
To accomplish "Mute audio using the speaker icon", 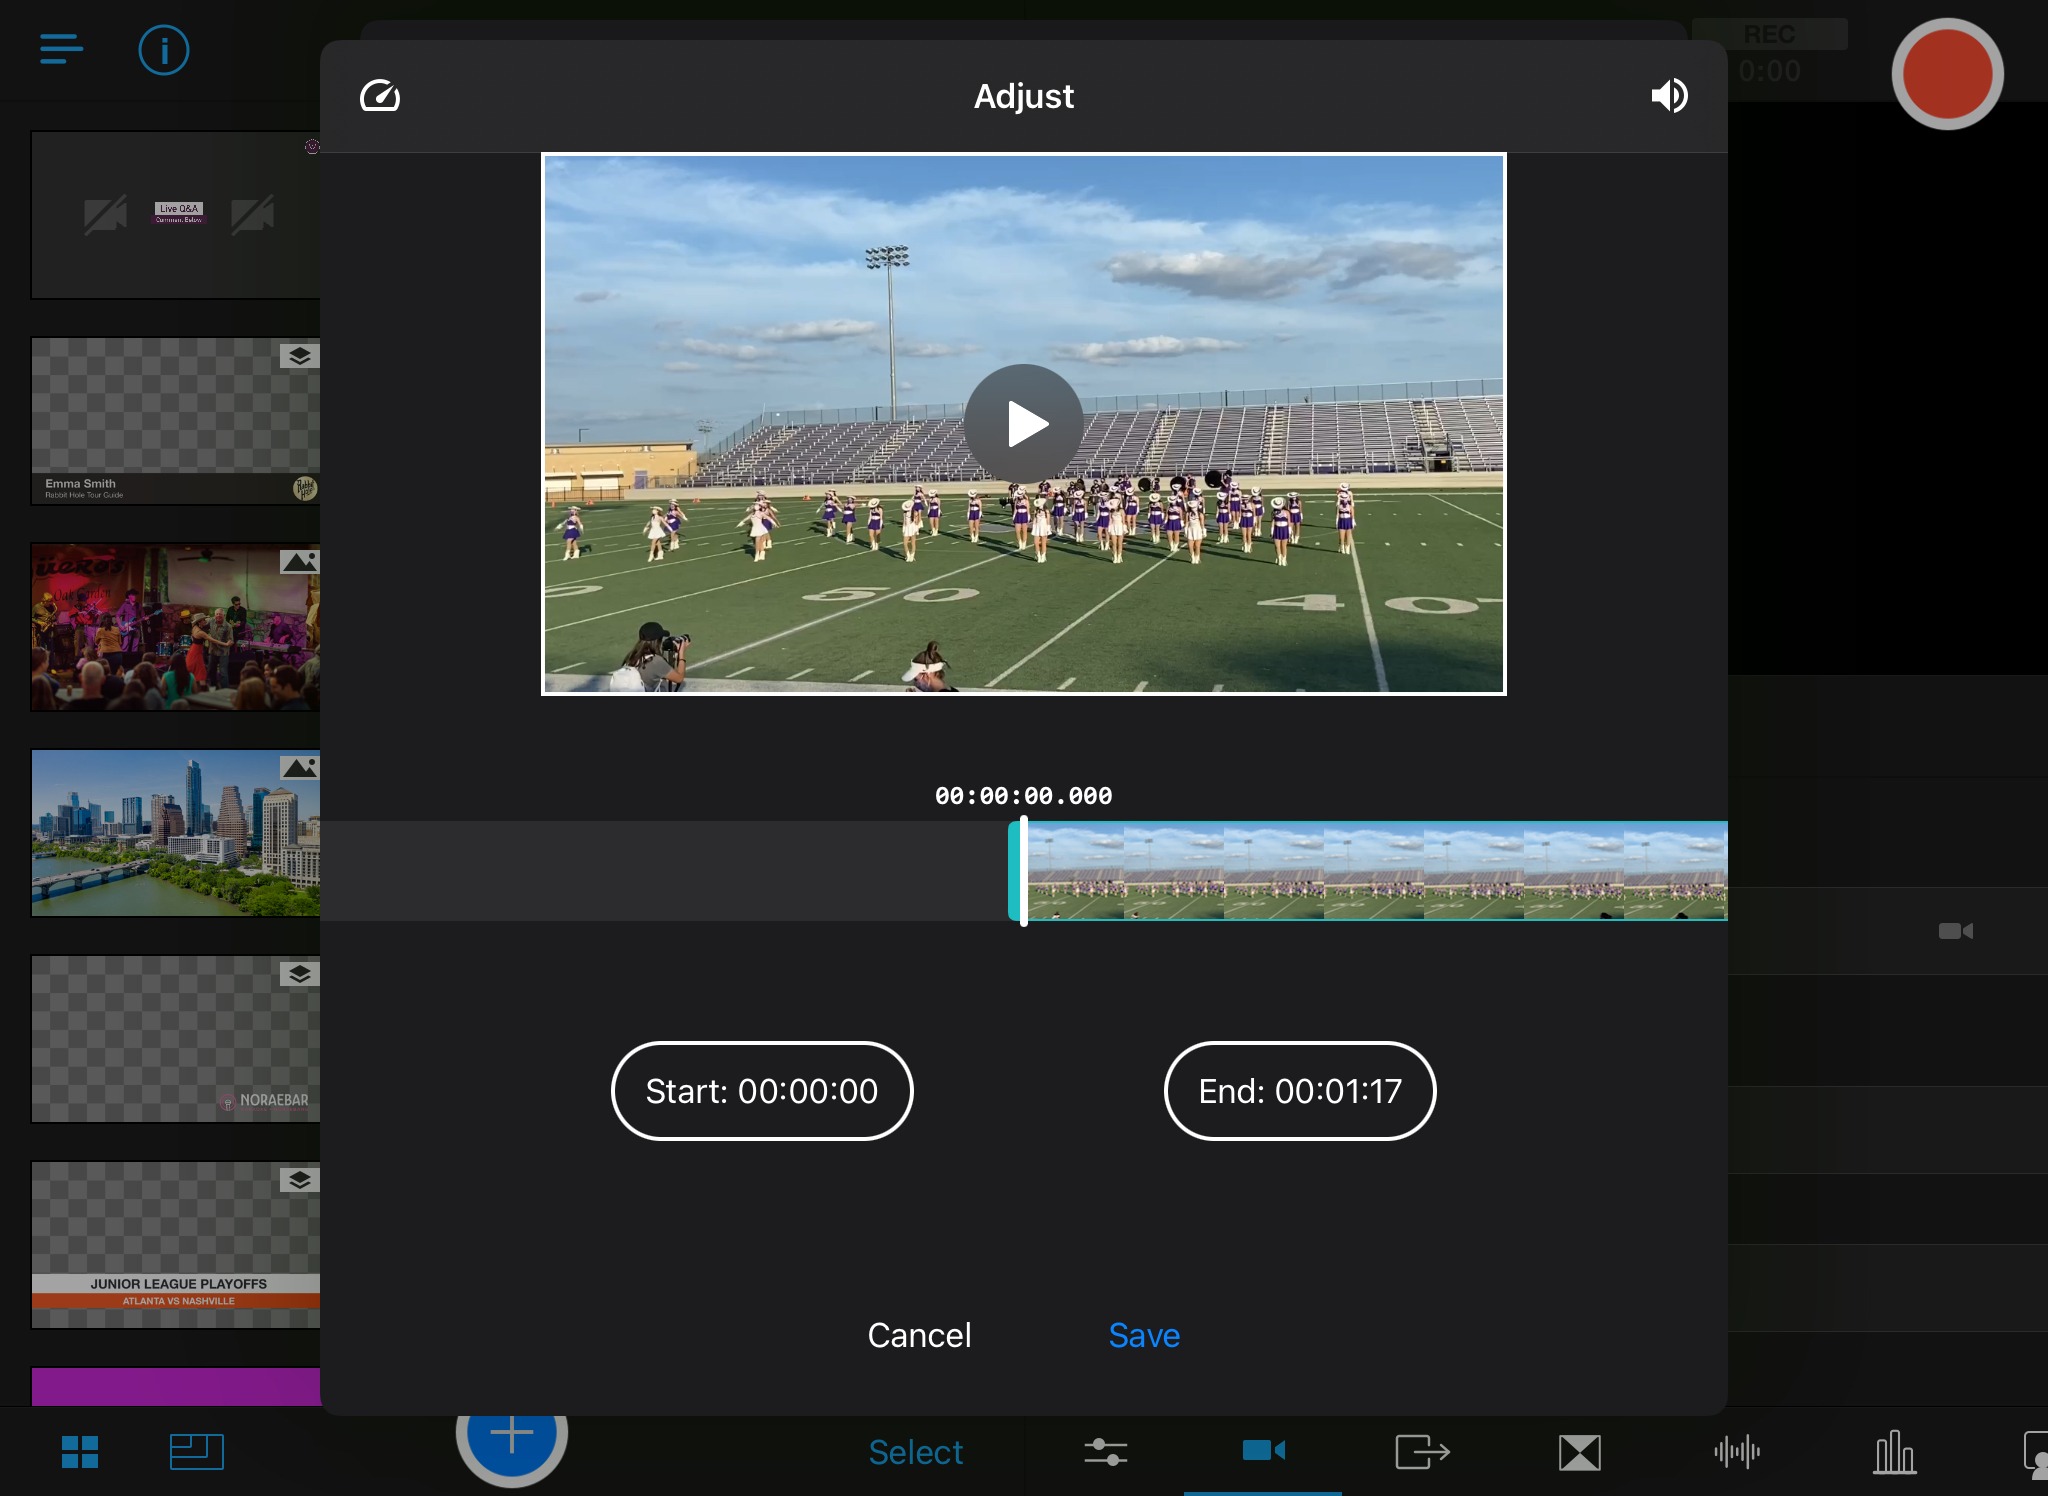I will (1670, 95).
